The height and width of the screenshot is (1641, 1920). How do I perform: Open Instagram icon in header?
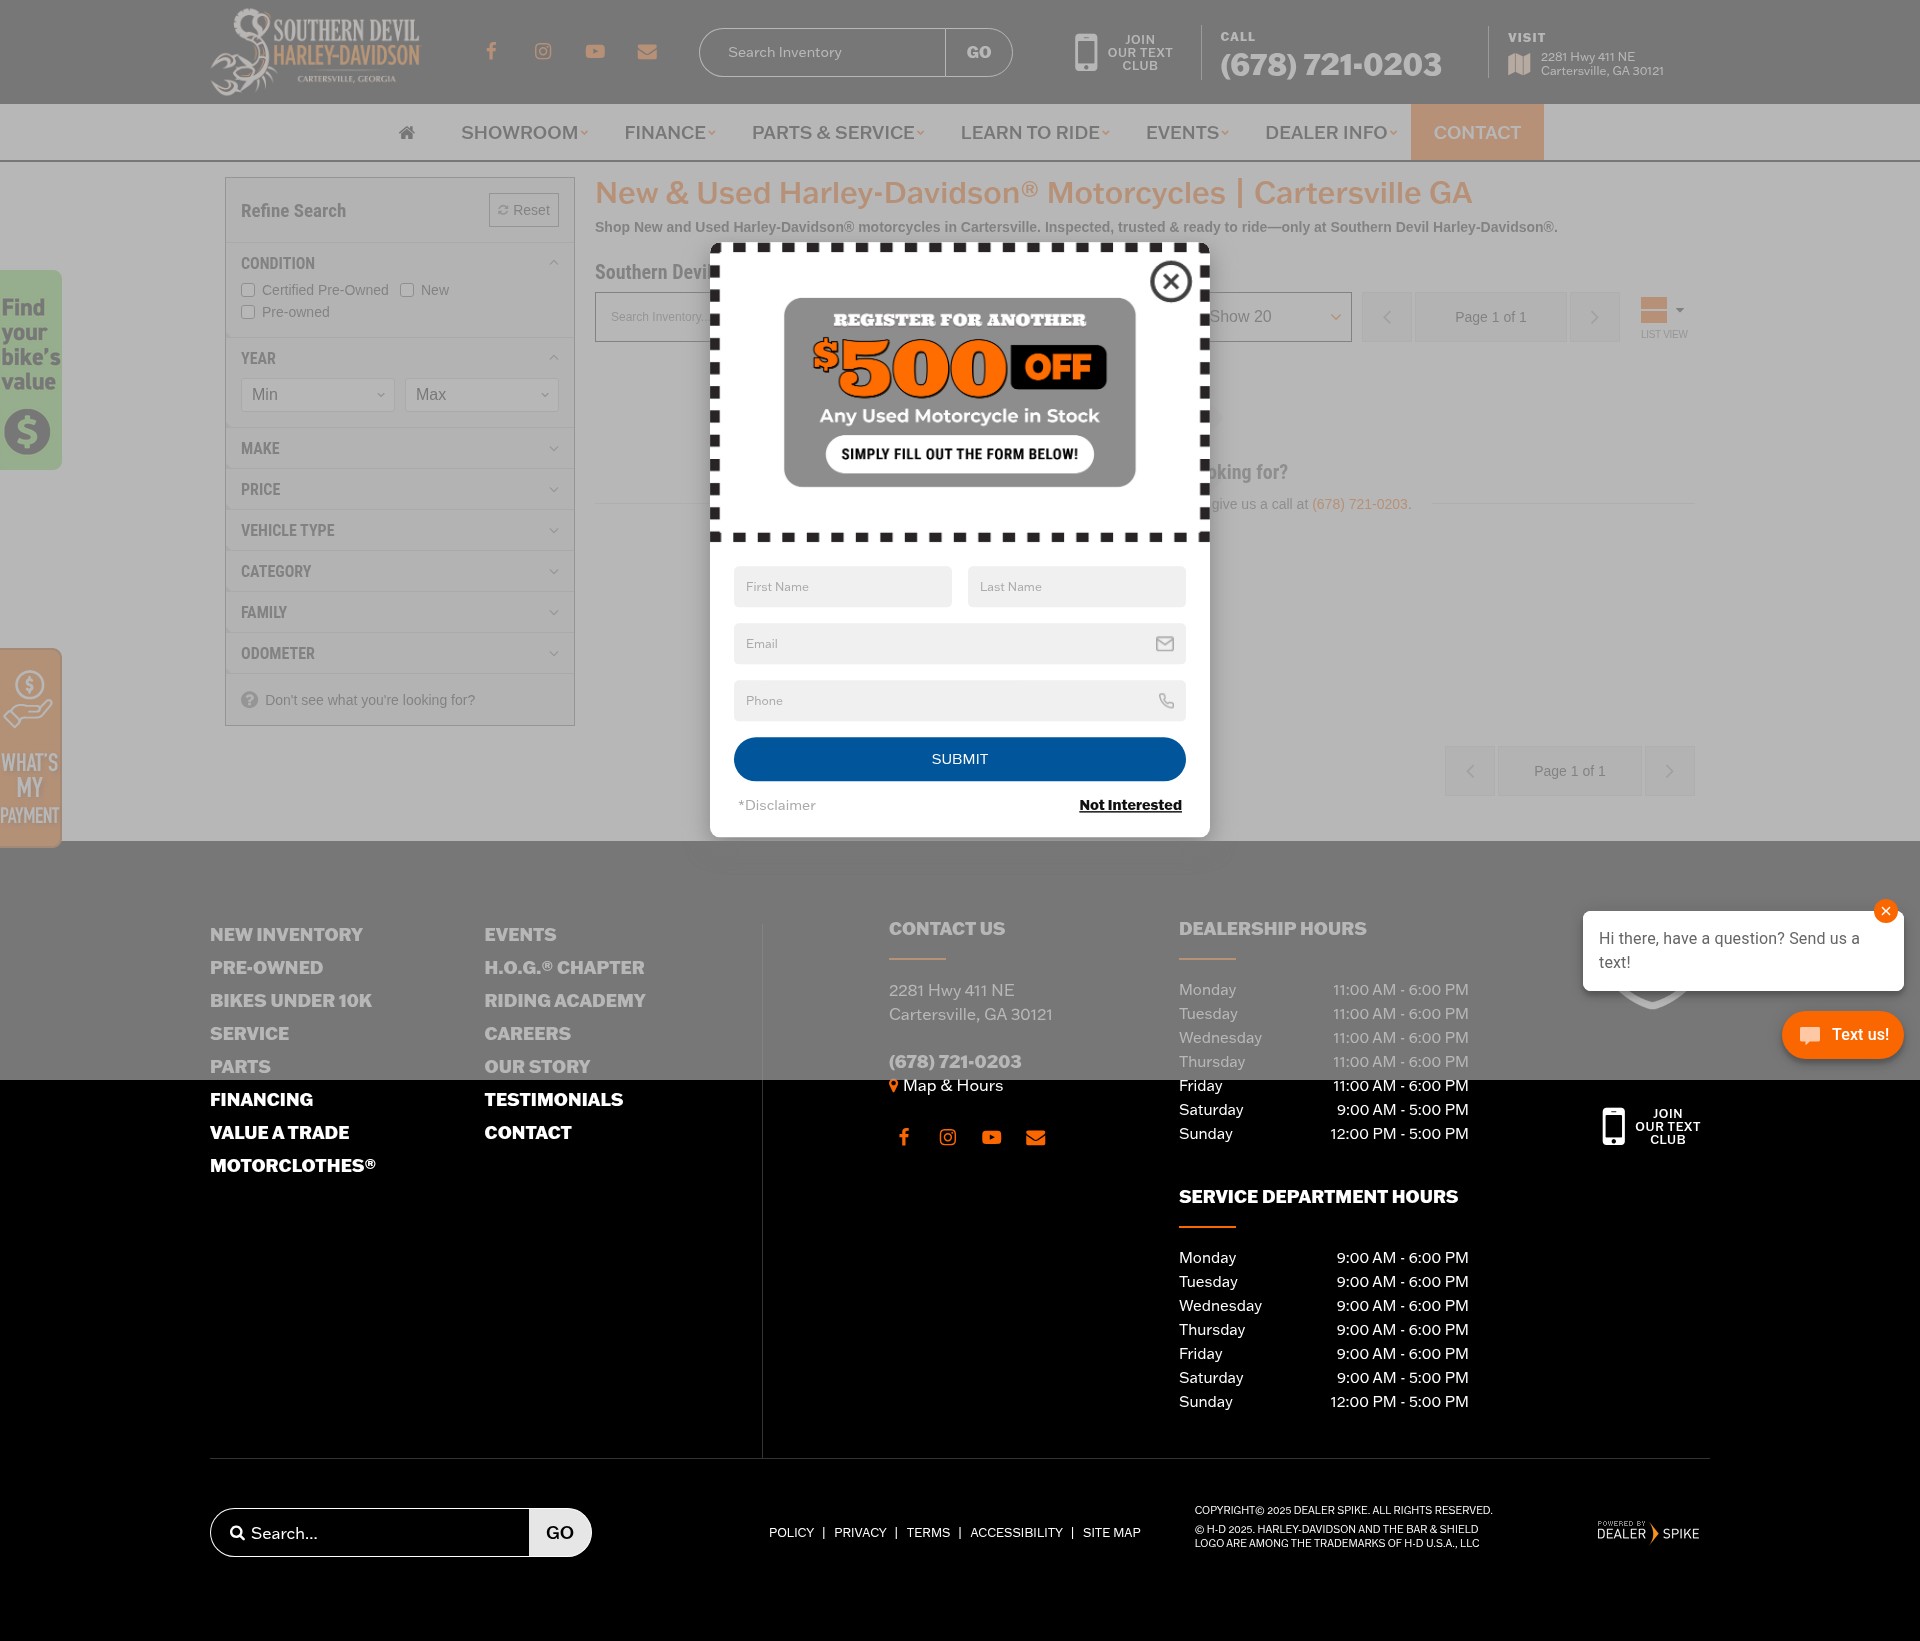click(x=543, y=51)
